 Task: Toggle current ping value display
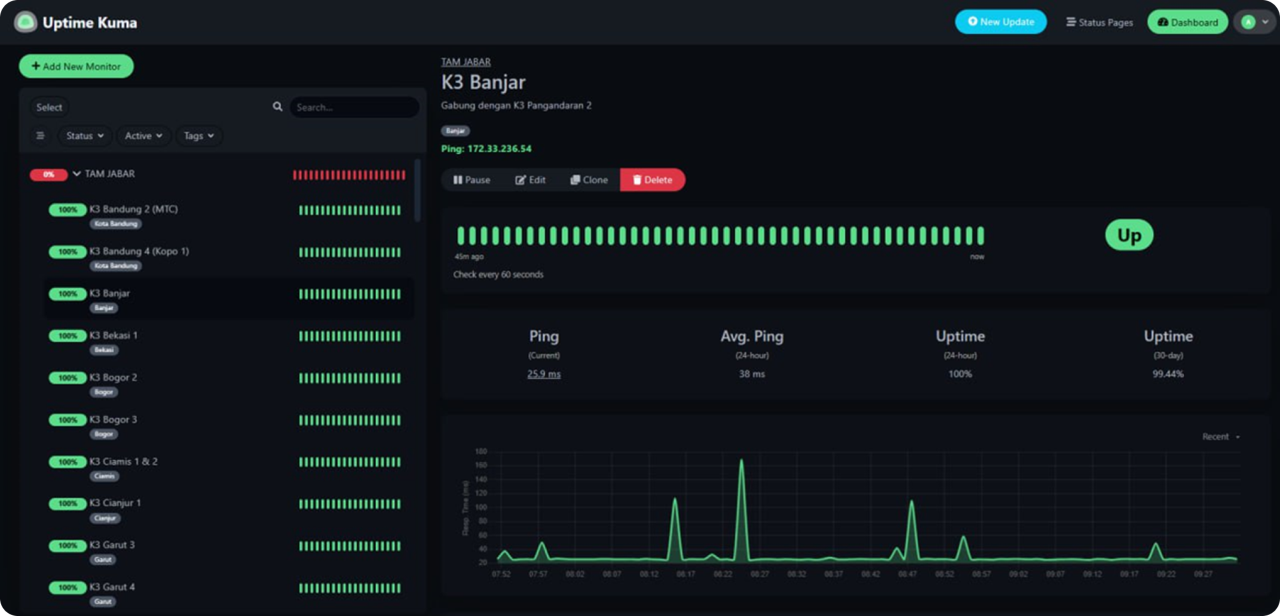[544, 374]
